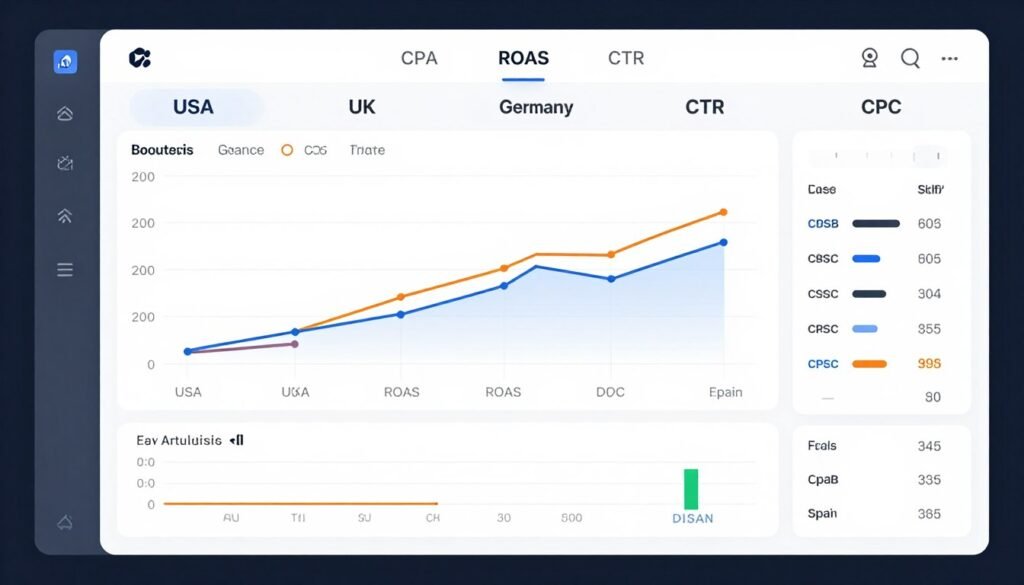This screenshot has width=1024, height=585.
Task: Switch to the CTR tab
Action: point(624,58)
